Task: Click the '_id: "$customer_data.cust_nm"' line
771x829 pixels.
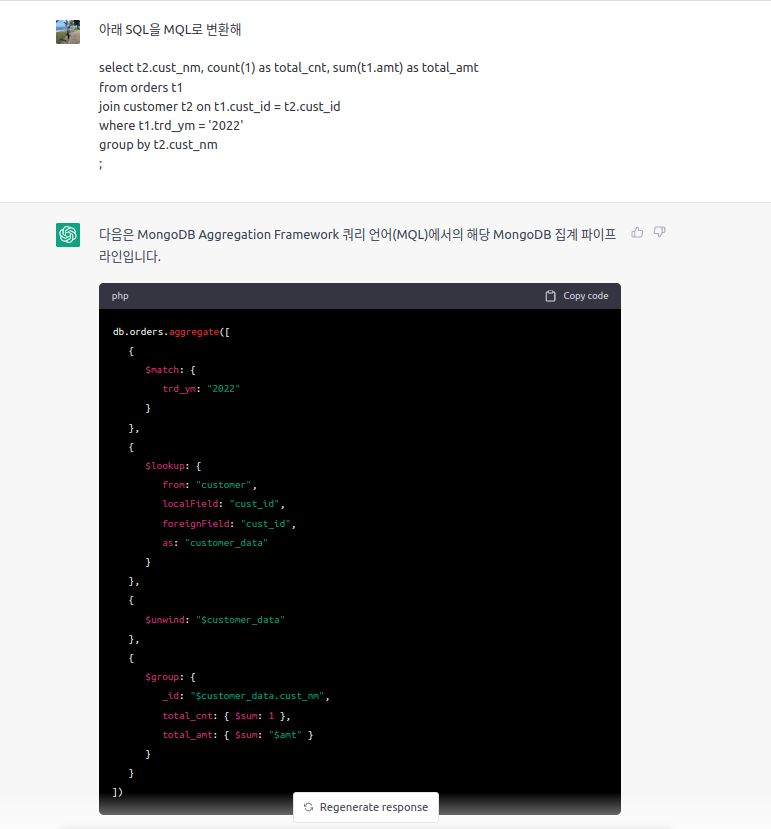Action: click(246, 696)
